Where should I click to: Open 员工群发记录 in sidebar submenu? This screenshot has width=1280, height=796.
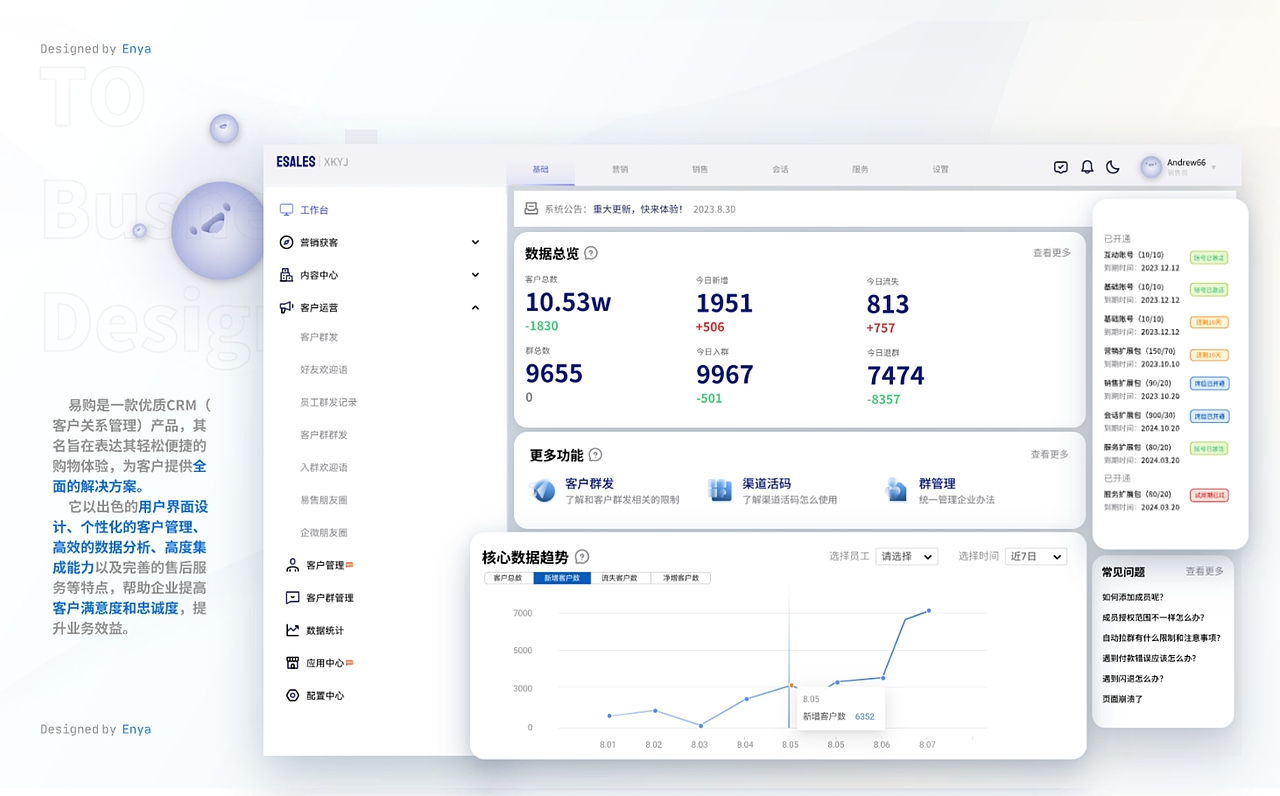328,402
